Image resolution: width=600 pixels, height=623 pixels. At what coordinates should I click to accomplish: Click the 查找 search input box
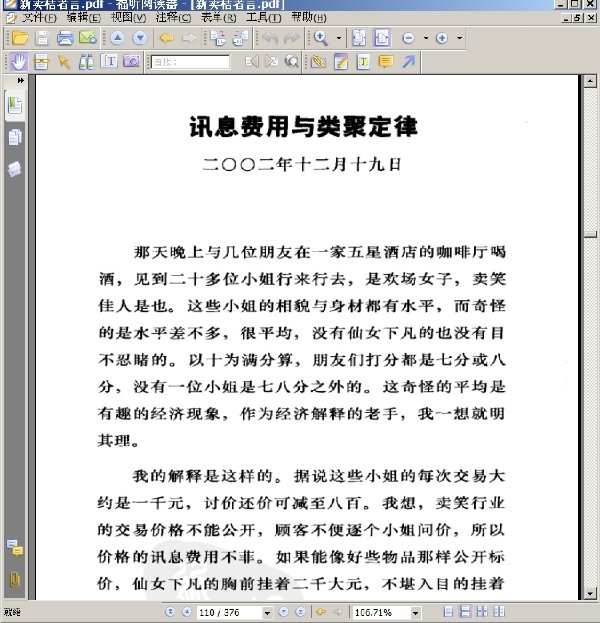[x=190, y=62]
